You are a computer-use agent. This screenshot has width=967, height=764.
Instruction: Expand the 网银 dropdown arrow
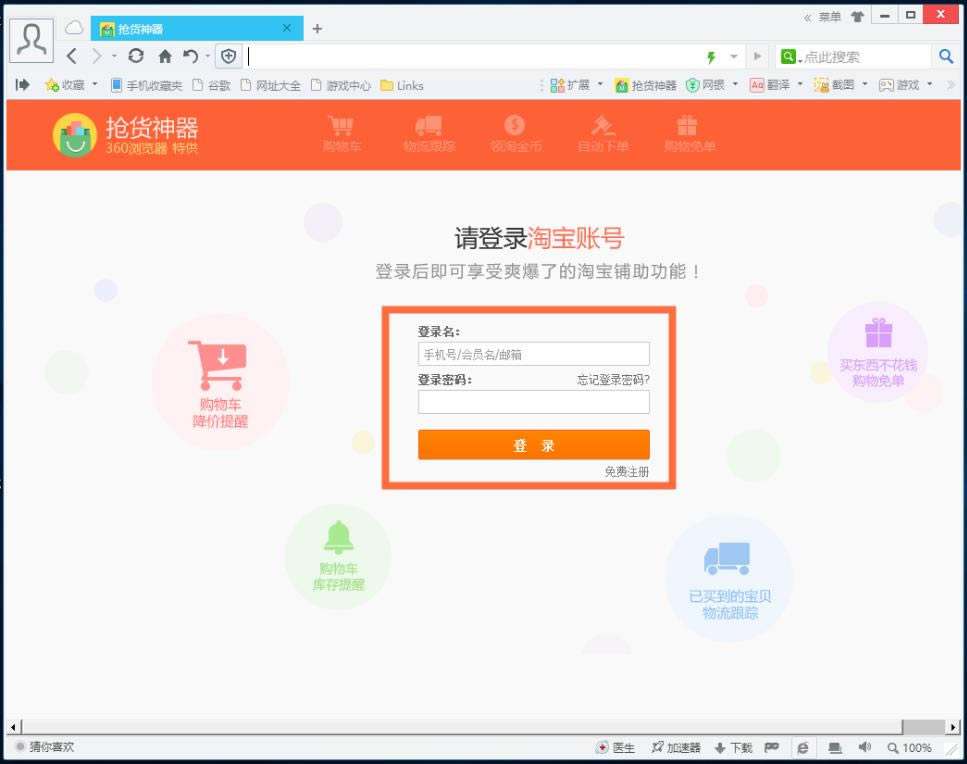coord(735,84)
